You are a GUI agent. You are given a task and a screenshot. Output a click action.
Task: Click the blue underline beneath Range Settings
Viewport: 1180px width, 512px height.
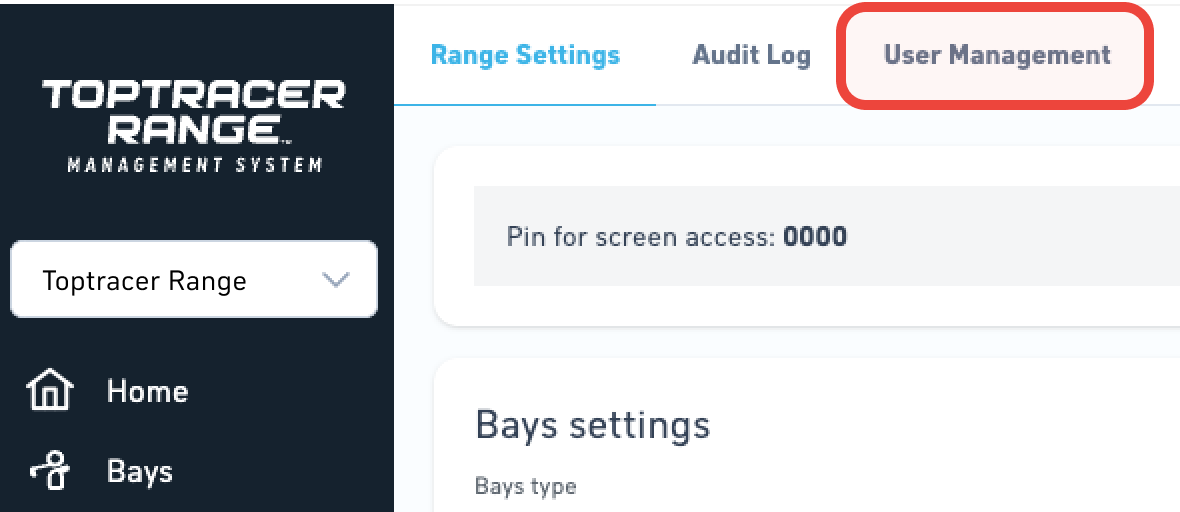(525, 104)
